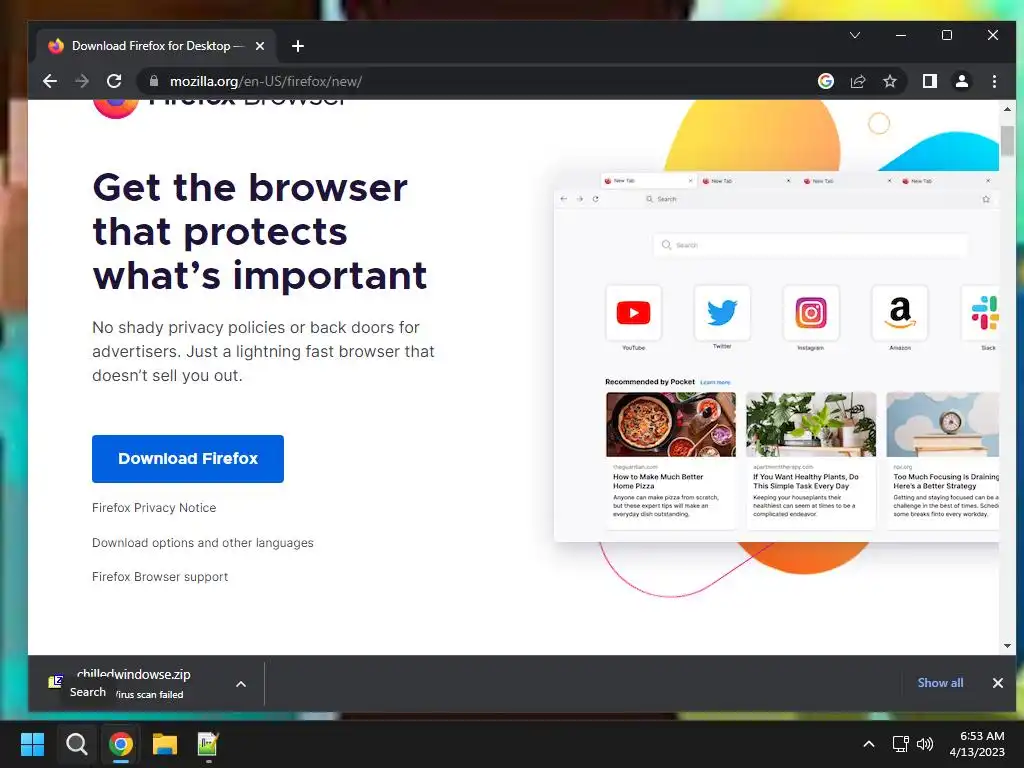
Task: Open the Windows Start menu
Action: pos(32,744)
